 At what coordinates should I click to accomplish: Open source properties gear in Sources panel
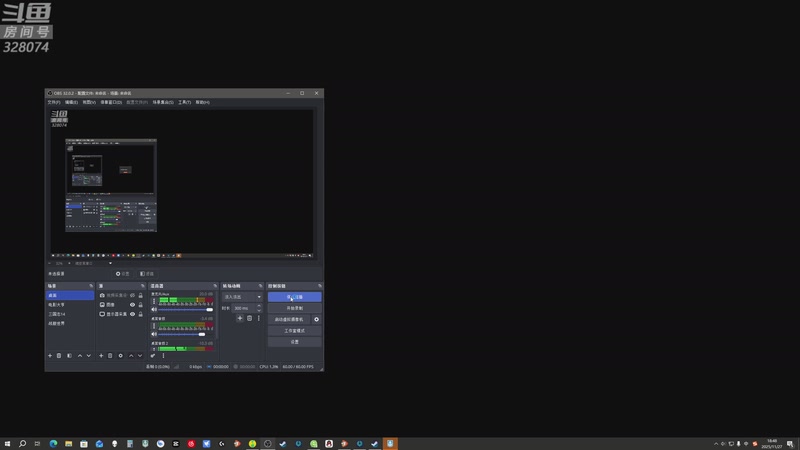coord(120,356)
